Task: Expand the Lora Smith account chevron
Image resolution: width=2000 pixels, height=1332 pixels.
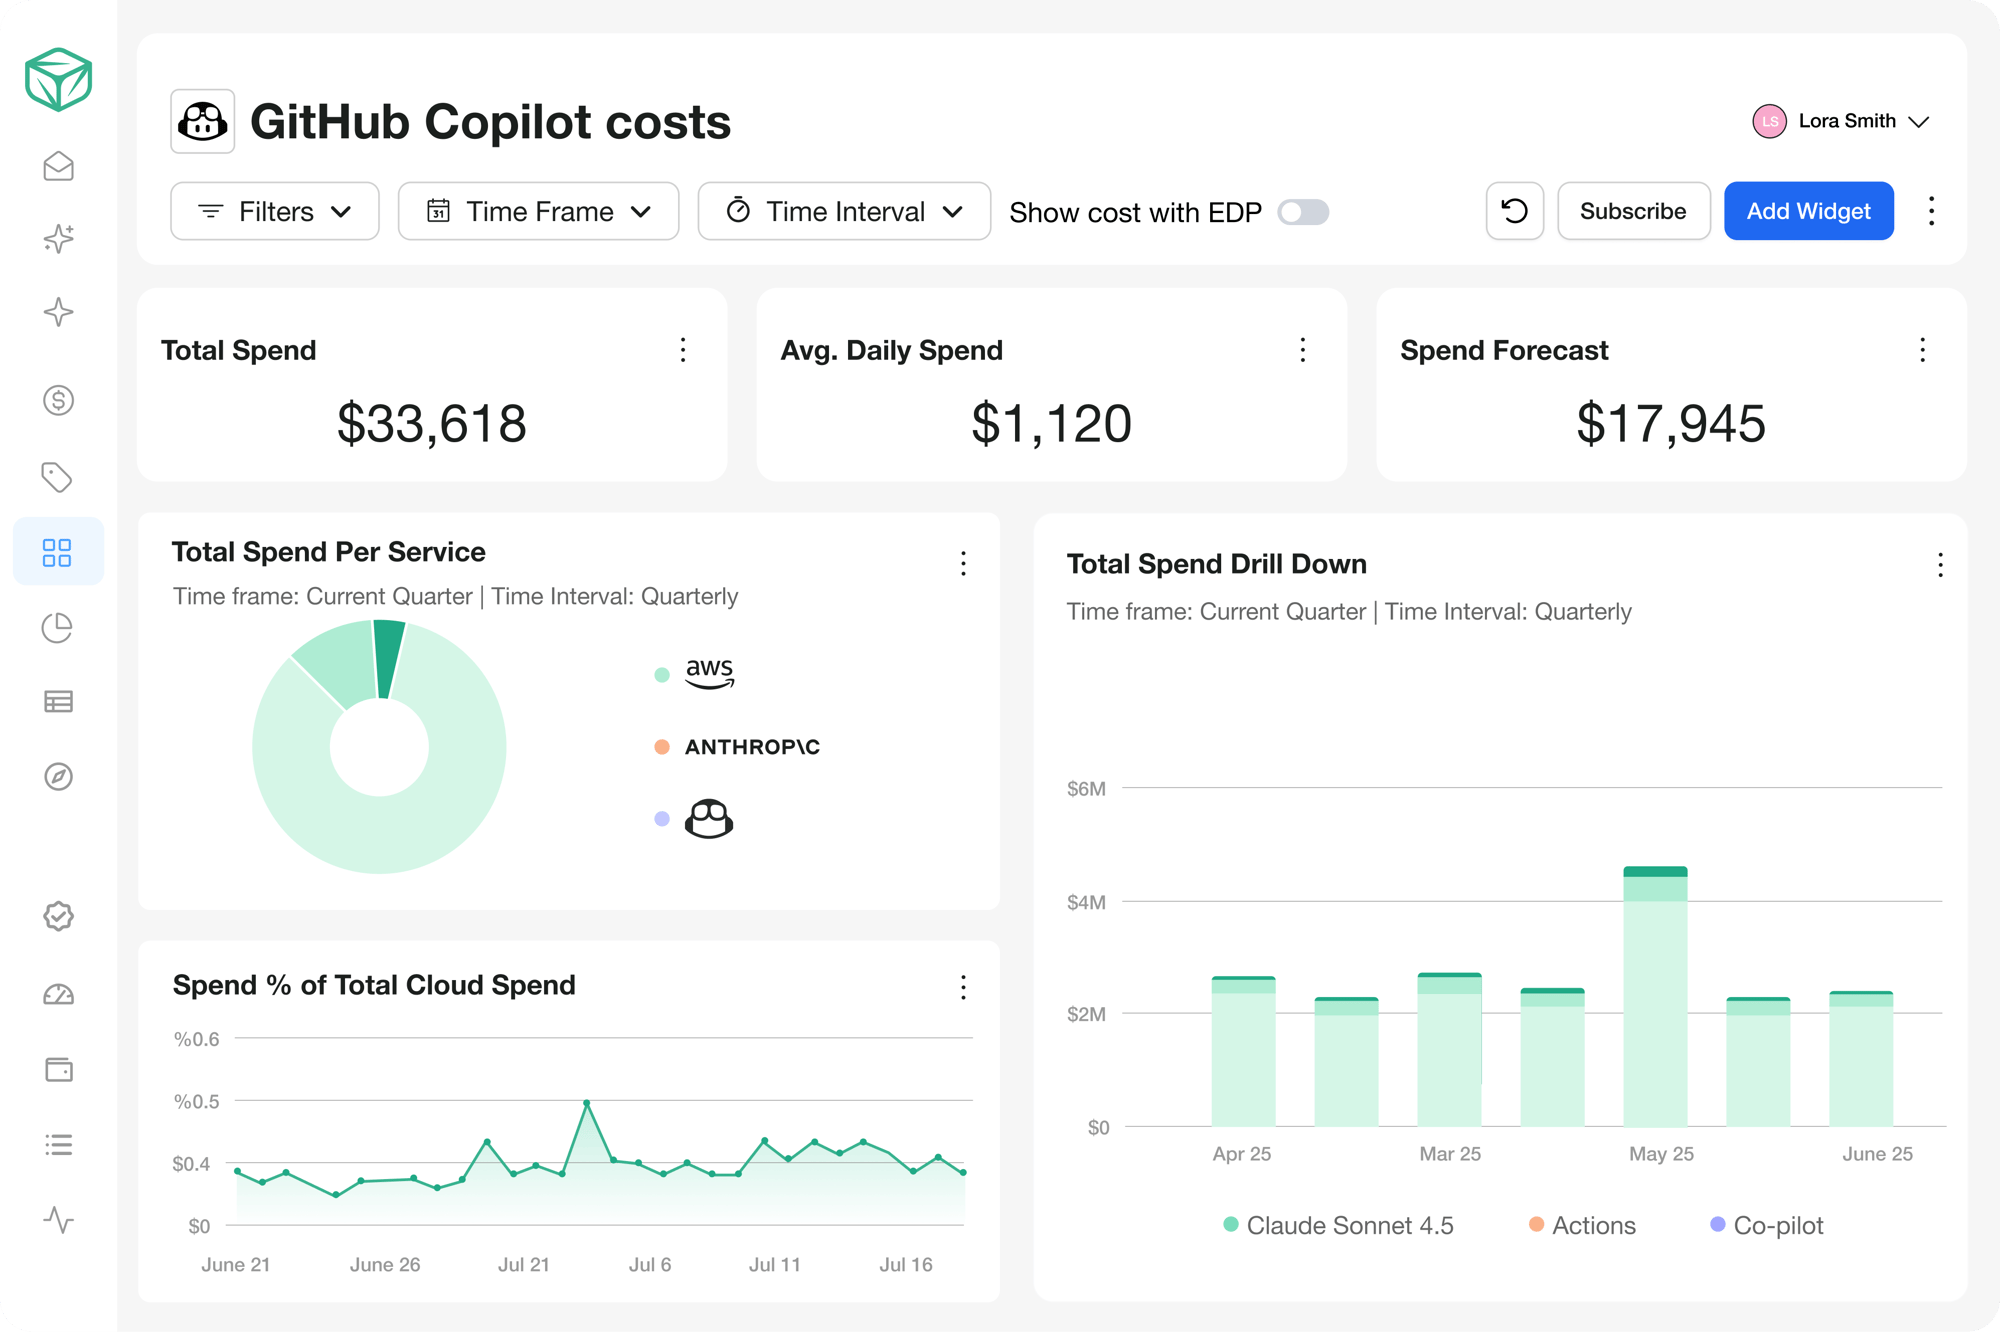Action: click(x=1918, y=122)
